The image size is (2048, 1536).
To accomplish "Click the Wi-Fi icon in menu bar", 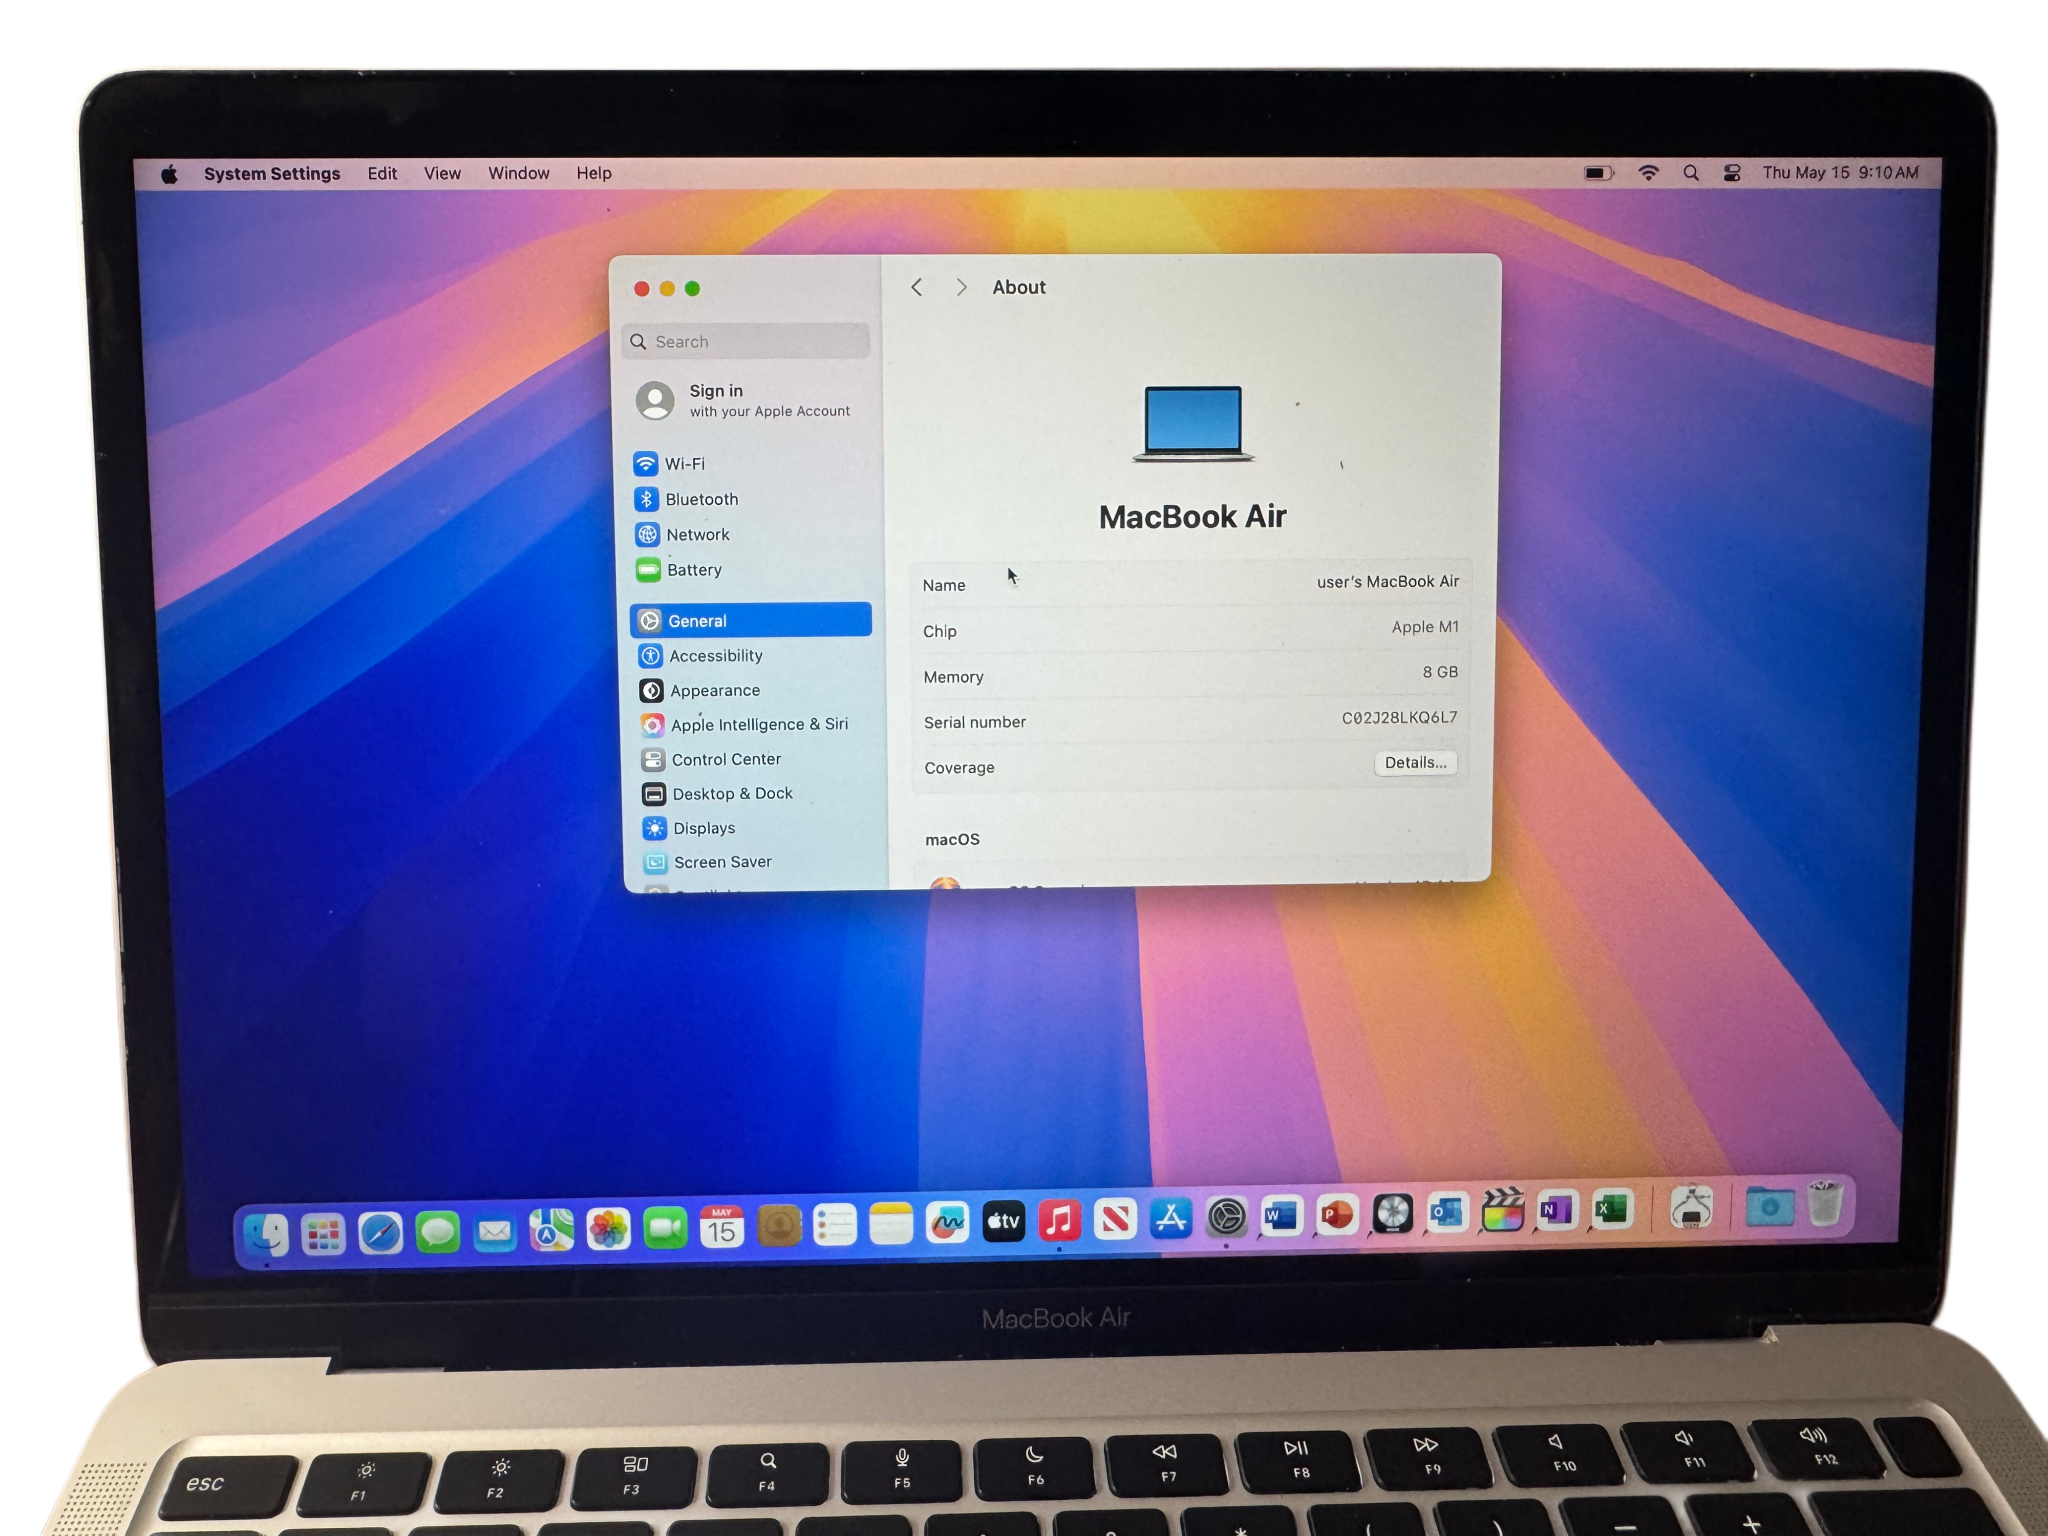I will pos(1648,173).
